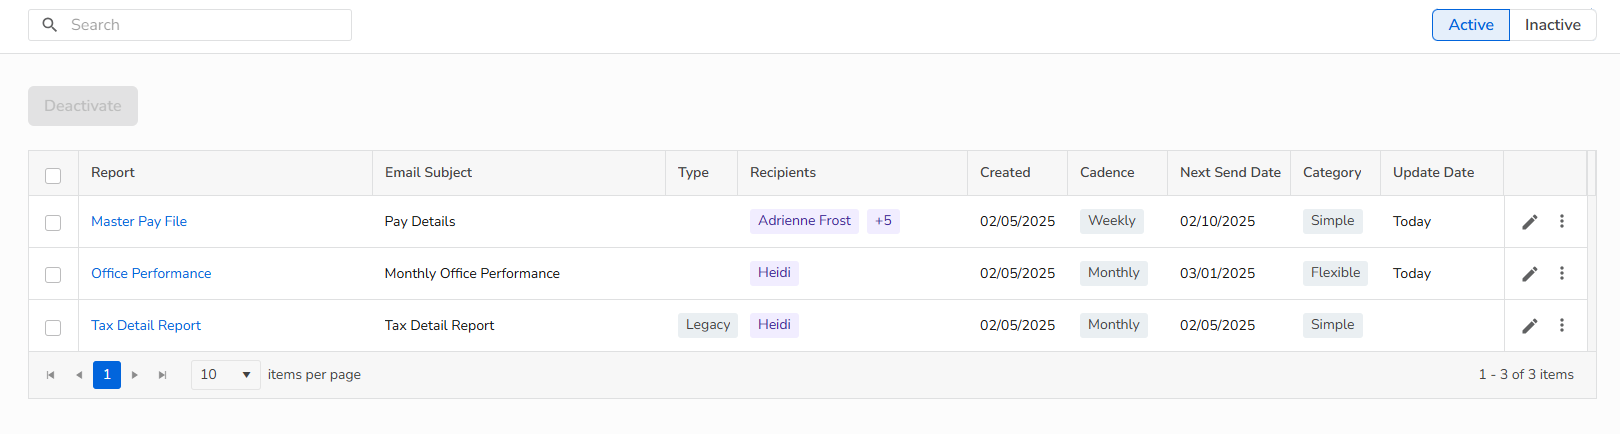Sort by the Report column header
Viewport: 1620px width, 434px height.
coord(113,172)
